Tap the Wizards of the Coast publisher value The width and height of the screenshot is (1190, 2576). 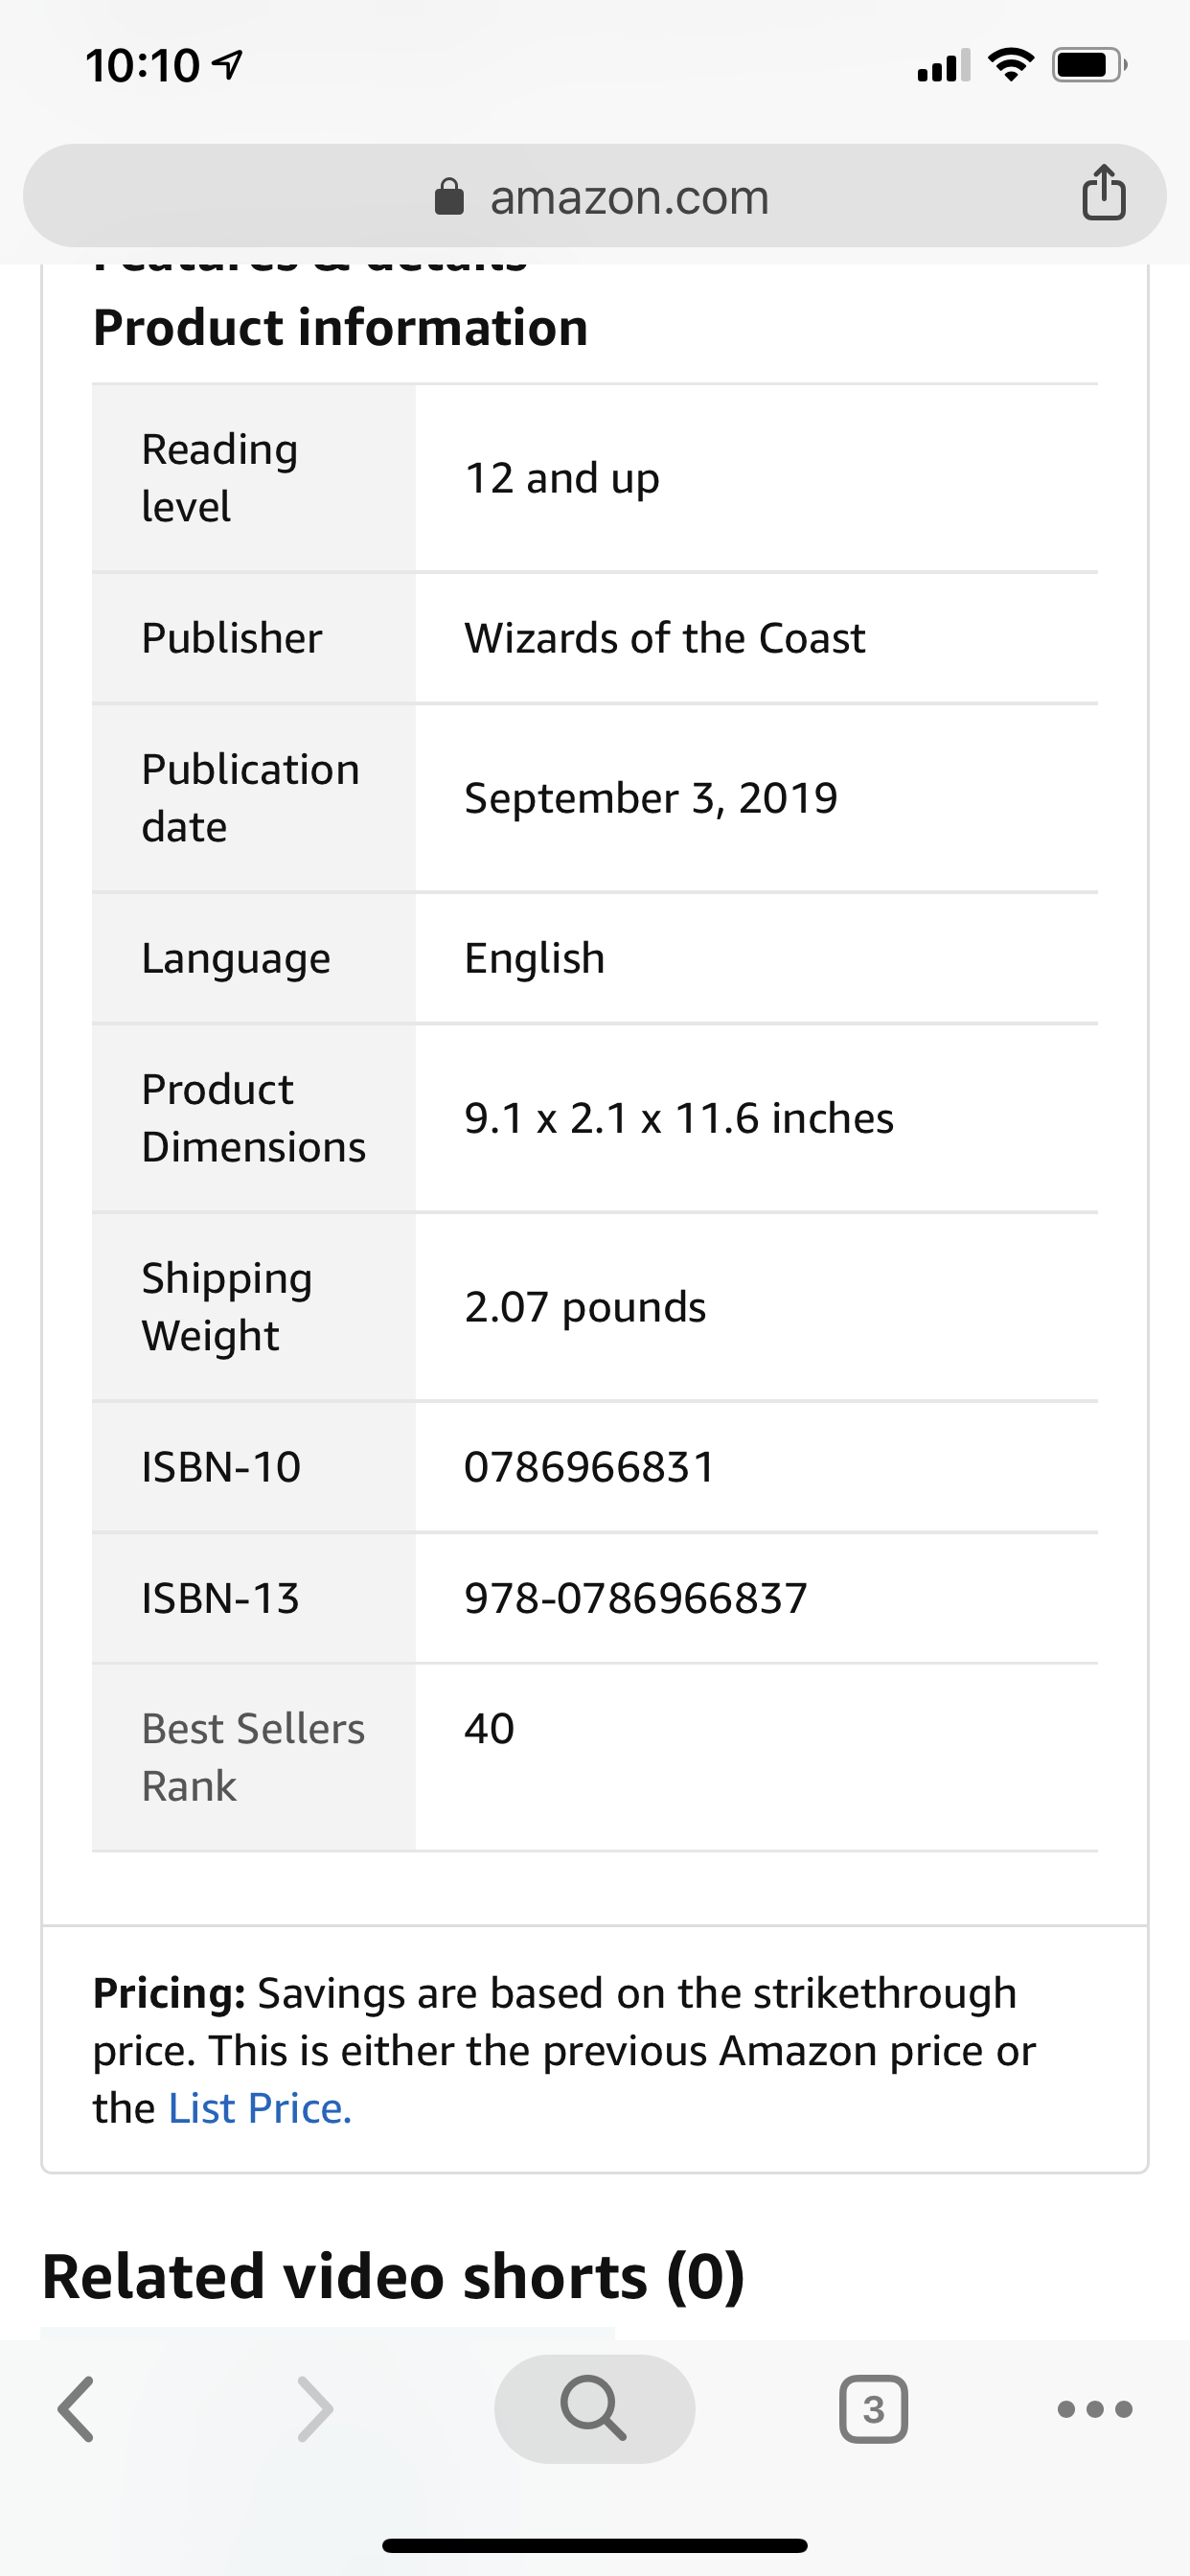[665, 638]
